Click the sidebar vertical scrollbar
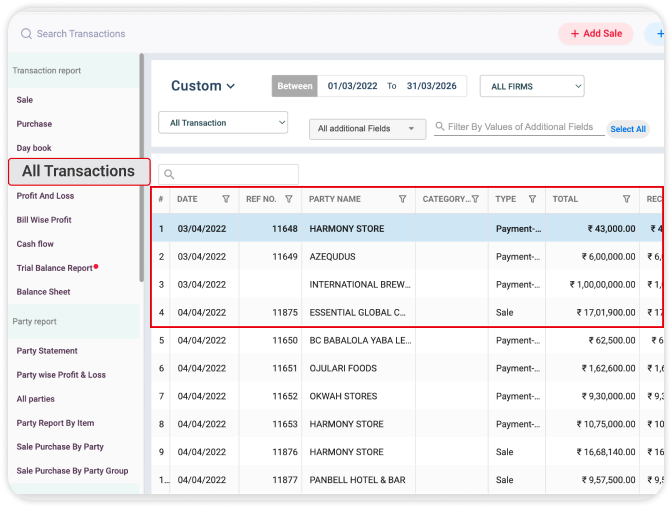 141,167
